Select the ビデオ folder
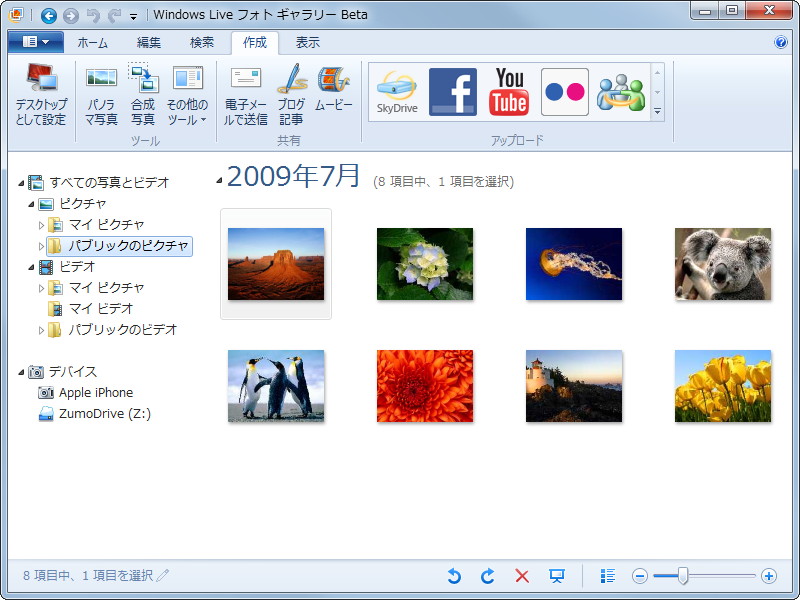Screen dimensions: 800x600 point(67,266)
